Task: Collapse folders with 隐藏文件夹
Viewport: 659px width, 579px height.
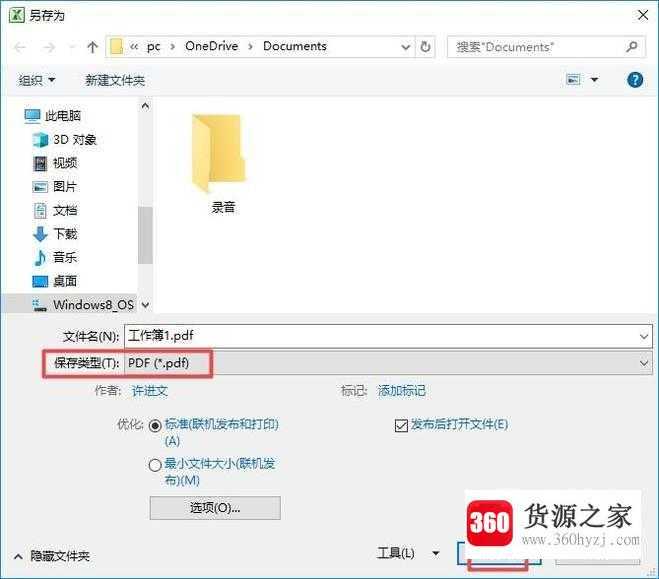Action: (x=52, y=556)
